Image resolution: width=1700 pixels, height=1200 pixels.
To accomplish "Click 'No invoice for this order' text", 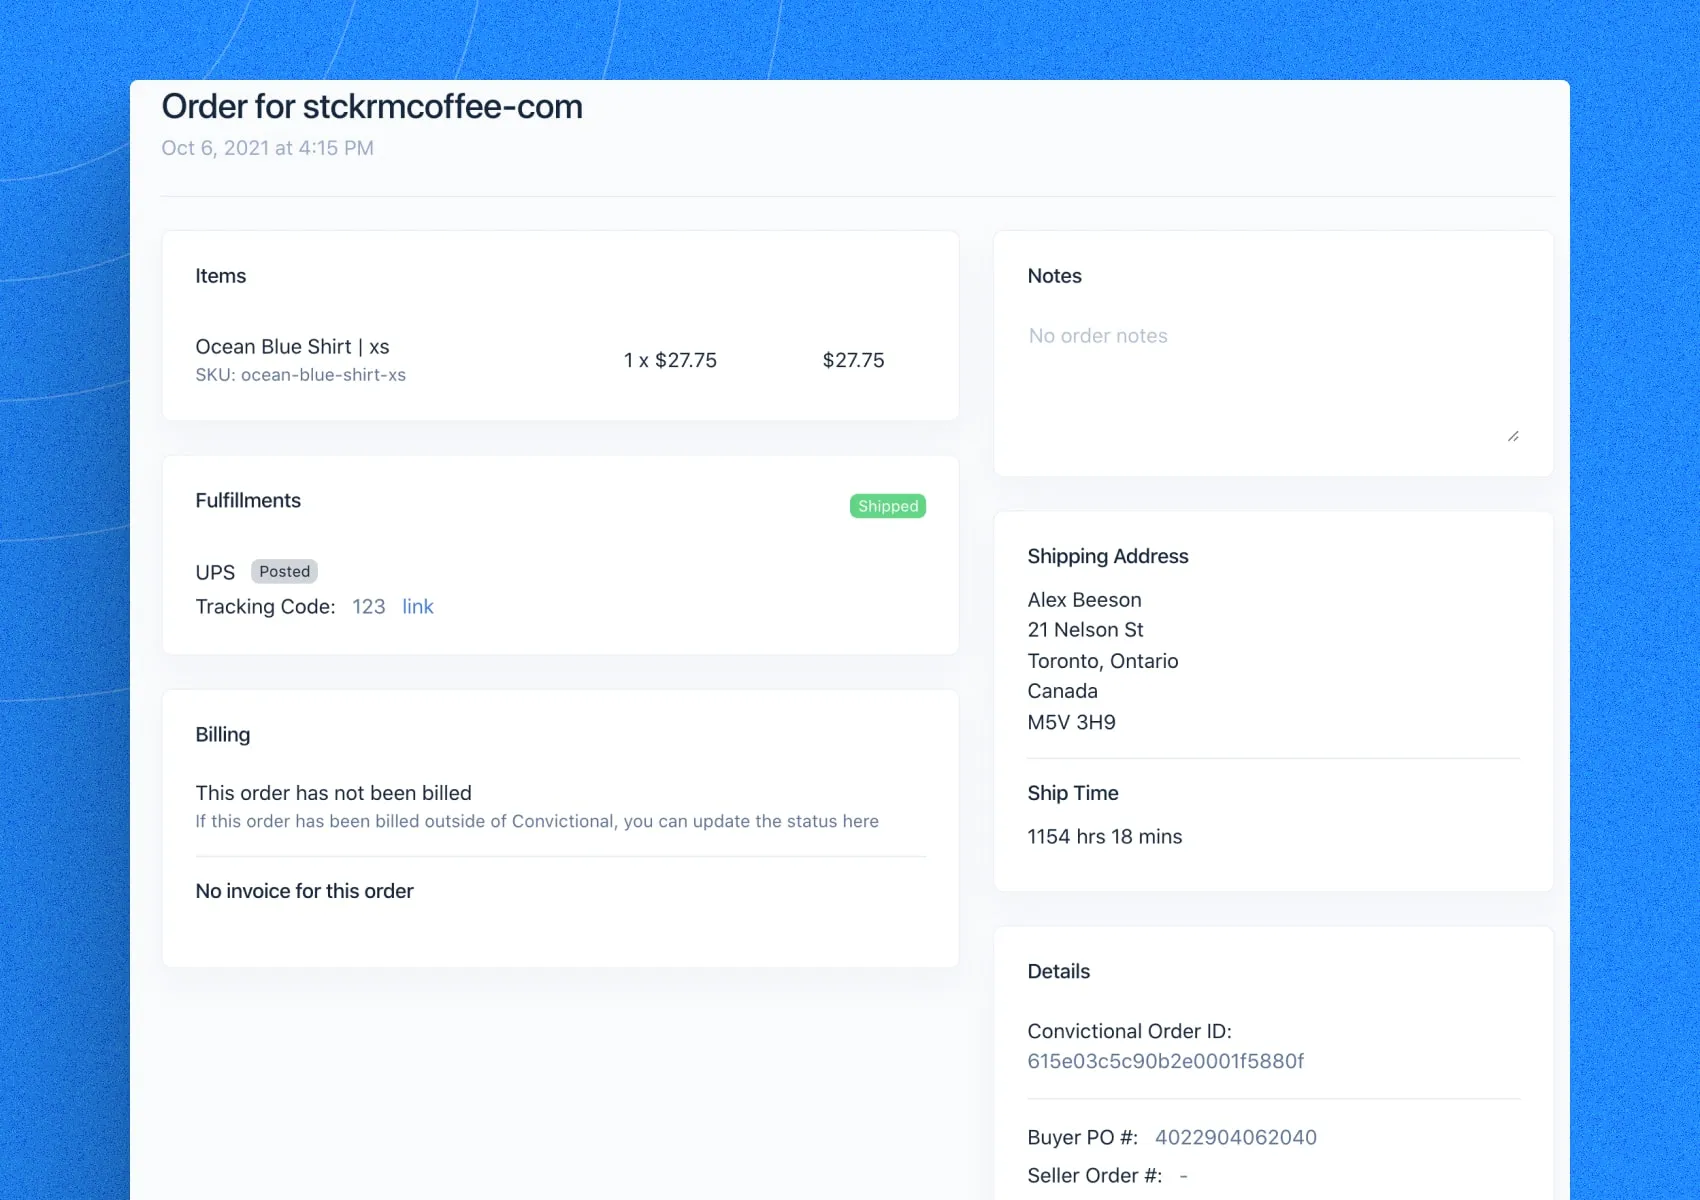I will [x=304, y=891].
